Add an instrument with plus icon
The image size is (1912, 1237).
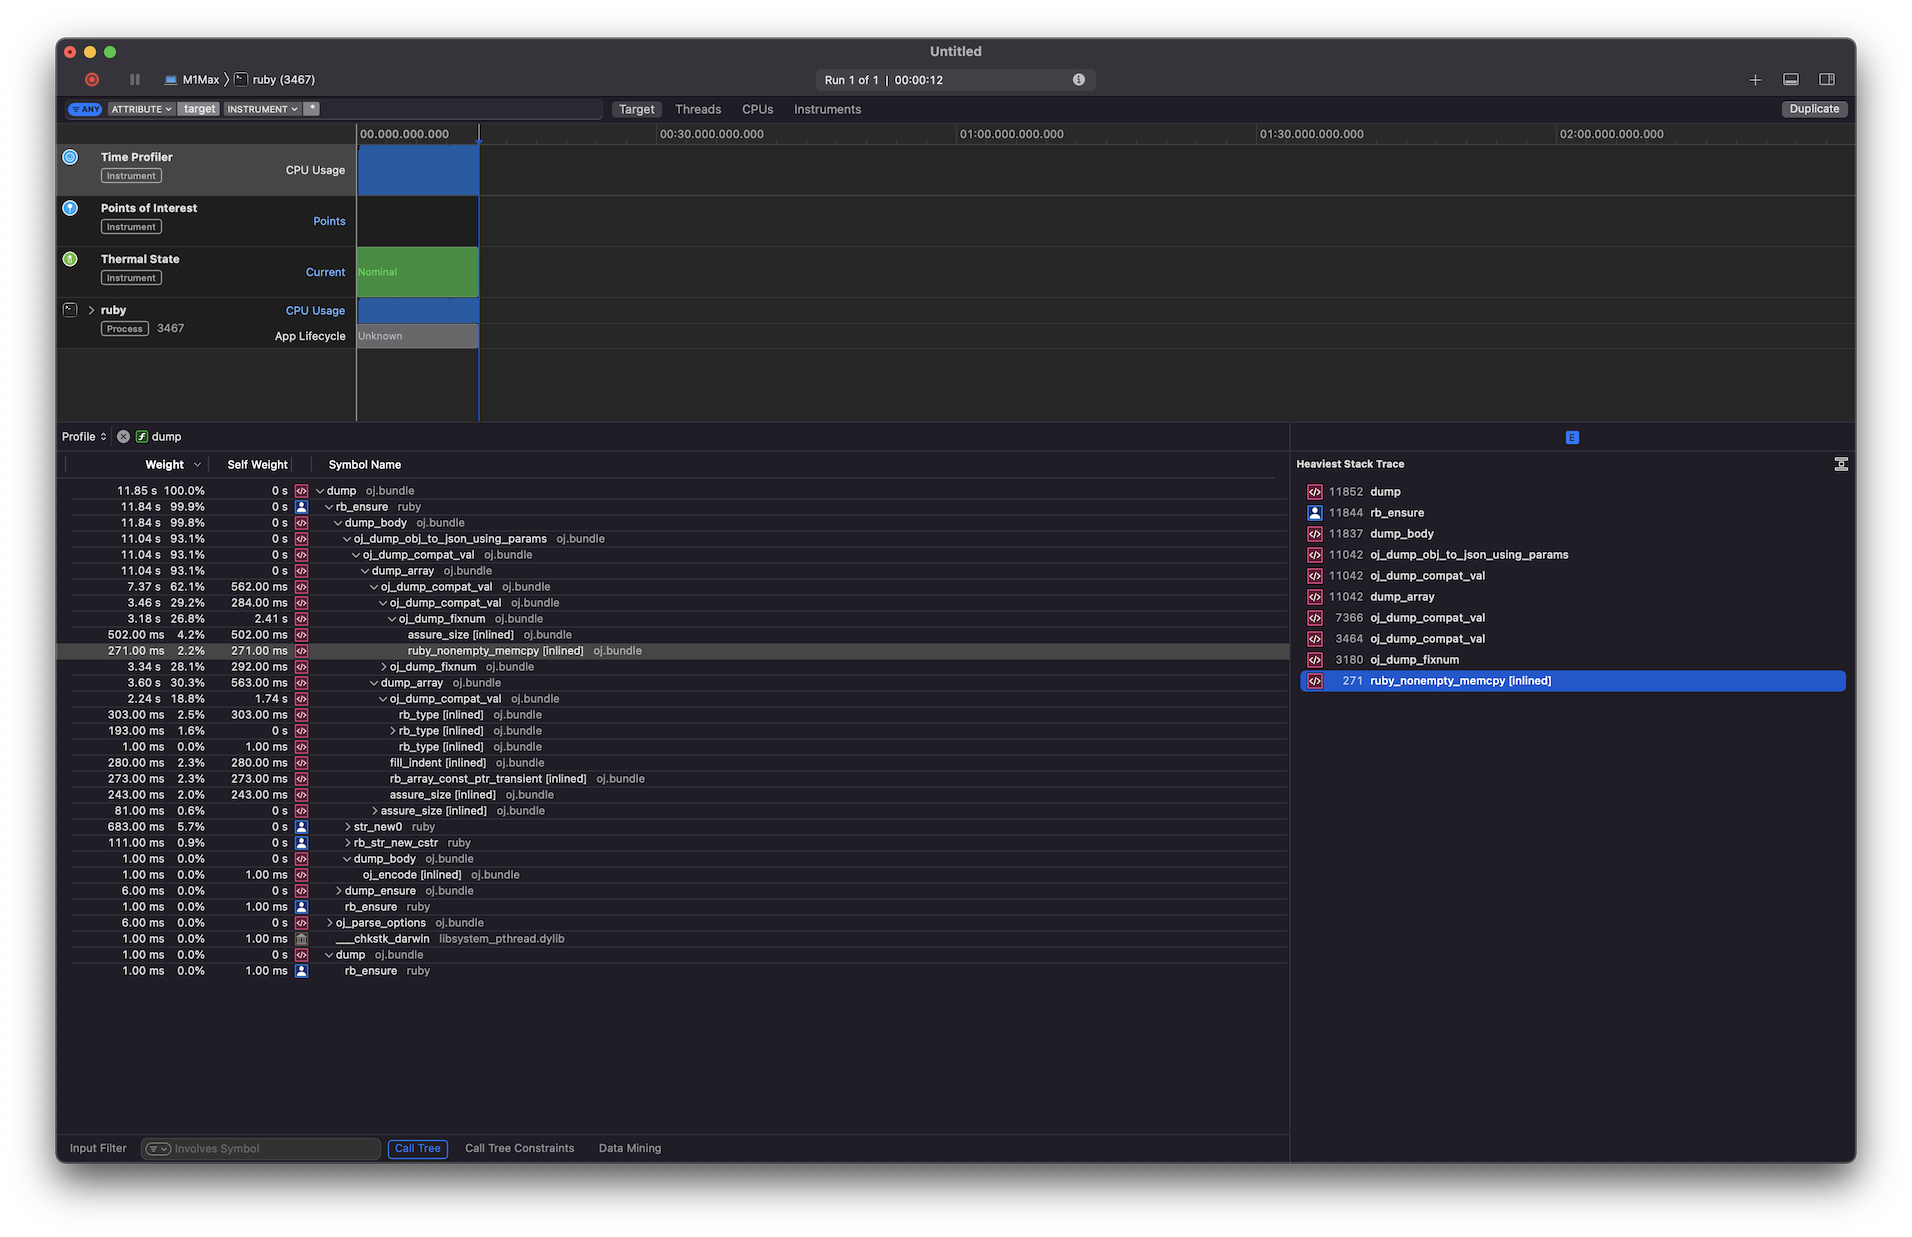point(1755,80)
